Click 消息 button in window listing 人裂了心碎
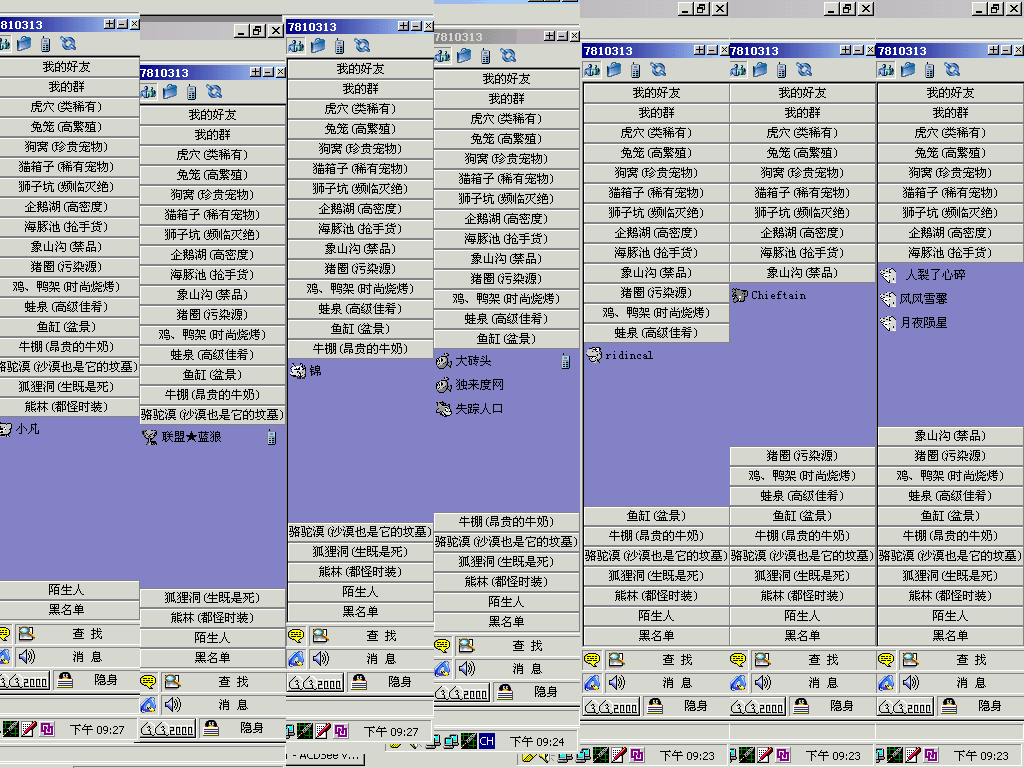 tap(970, 682)
